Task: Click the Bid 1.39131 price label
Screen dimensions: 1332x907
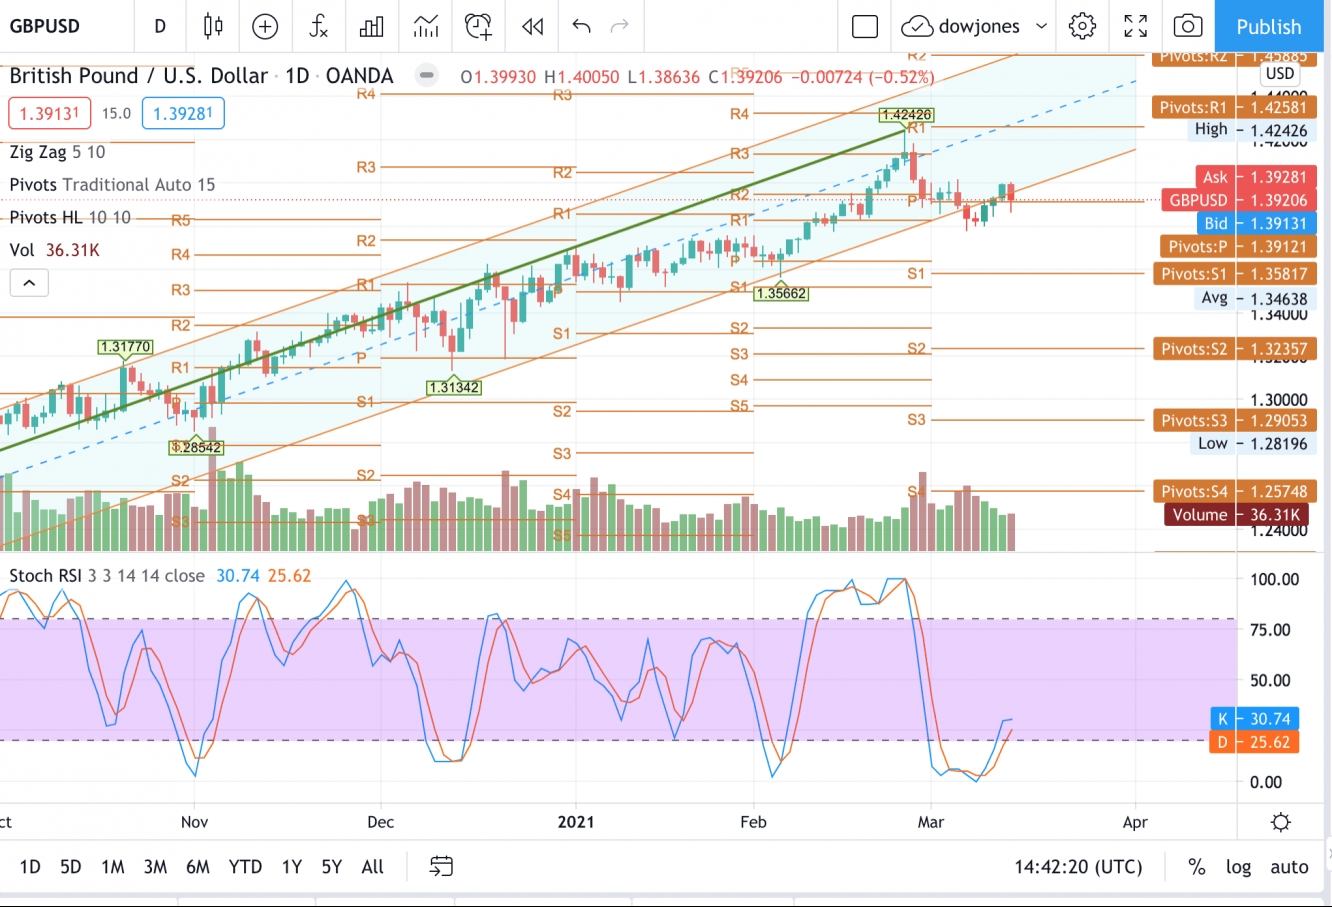Action: [1256, 224]
